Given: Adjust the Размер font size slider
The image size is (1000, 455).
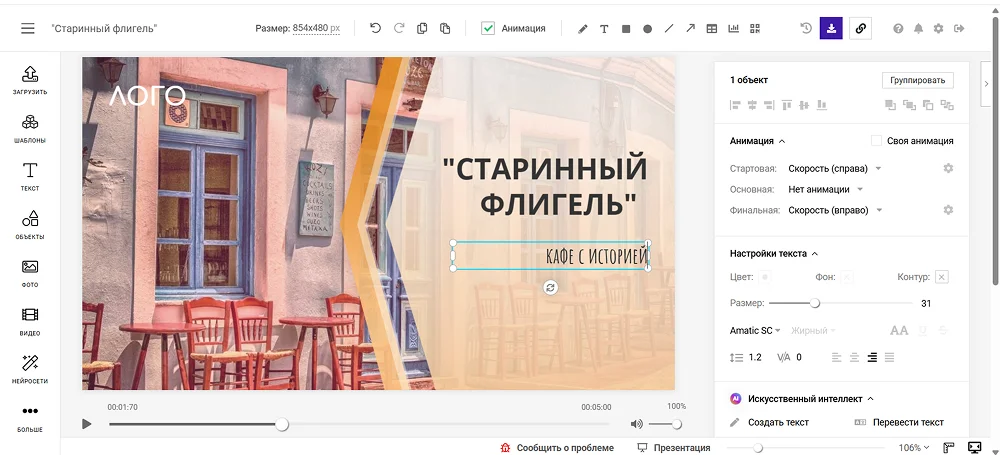Looking at the screenshot, I should coord(814,304).
